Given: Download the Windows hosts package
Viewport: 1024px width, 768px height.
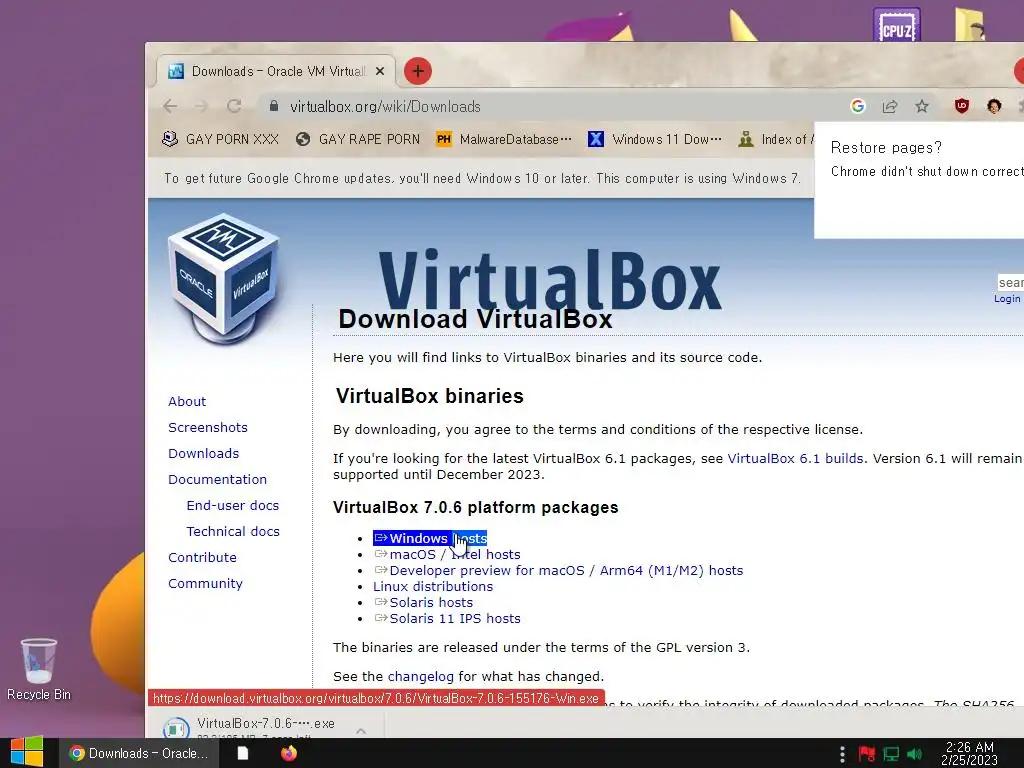Looking at the screenshot, I should (430, 538).
